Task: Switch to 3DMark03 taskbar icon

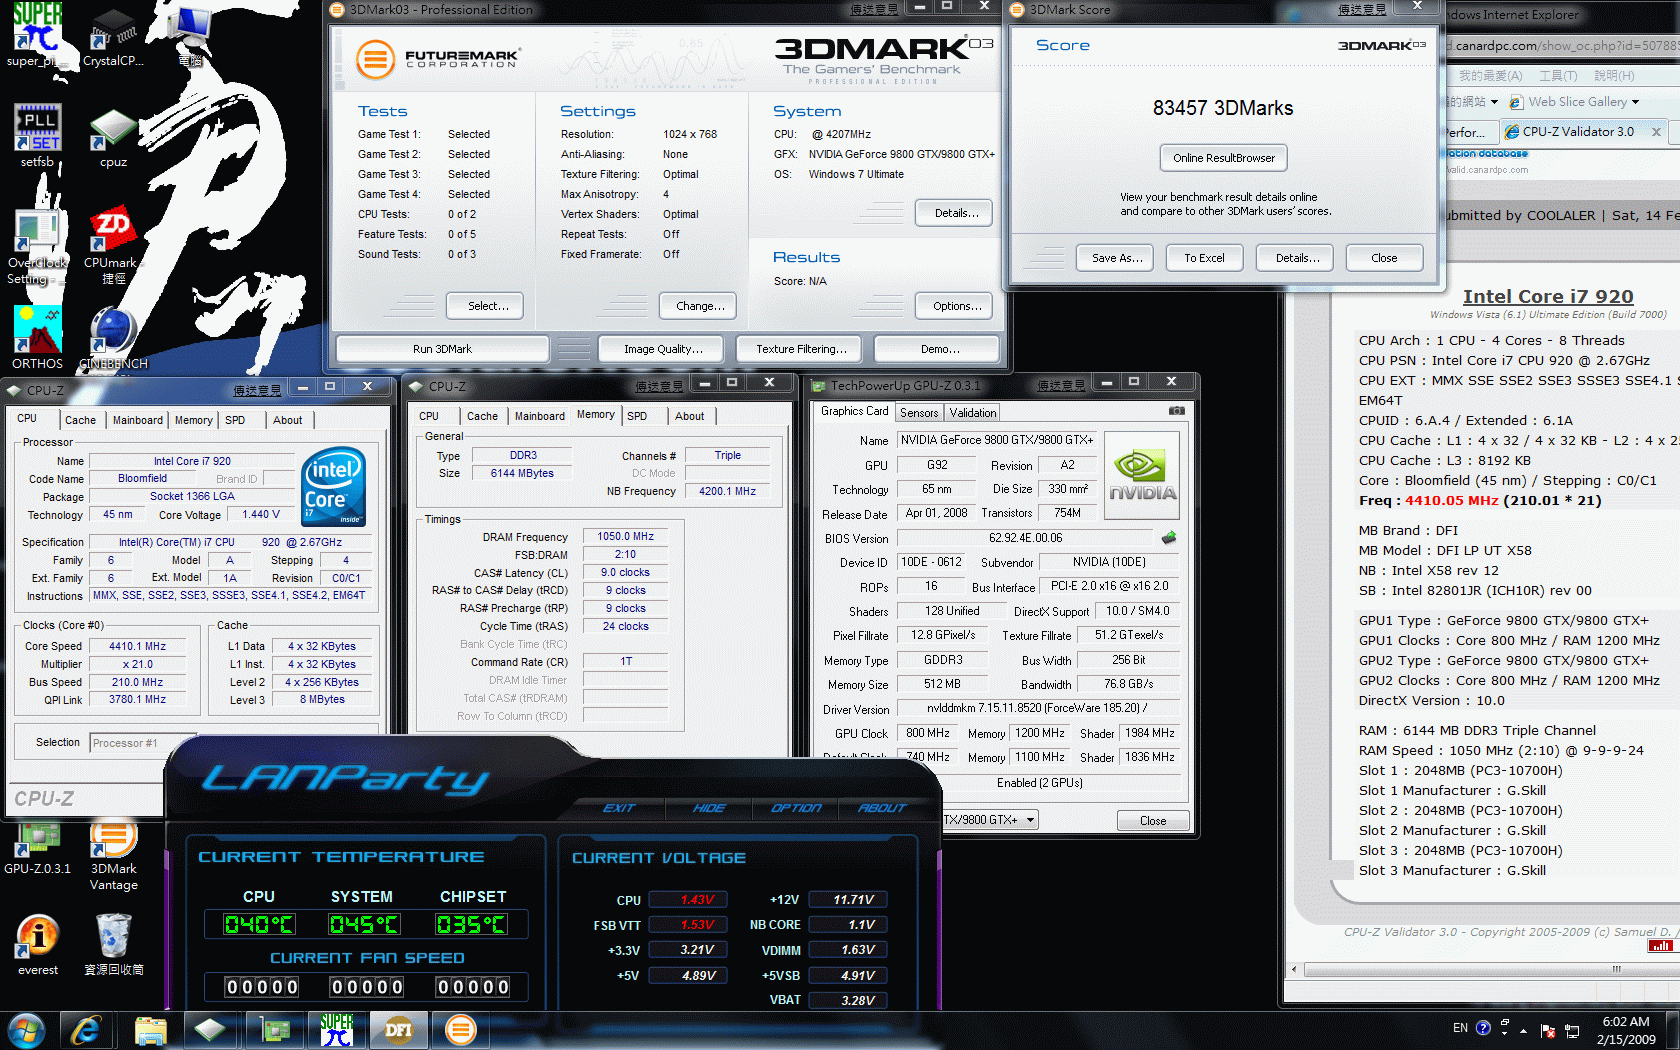Action: point(461,1030)
